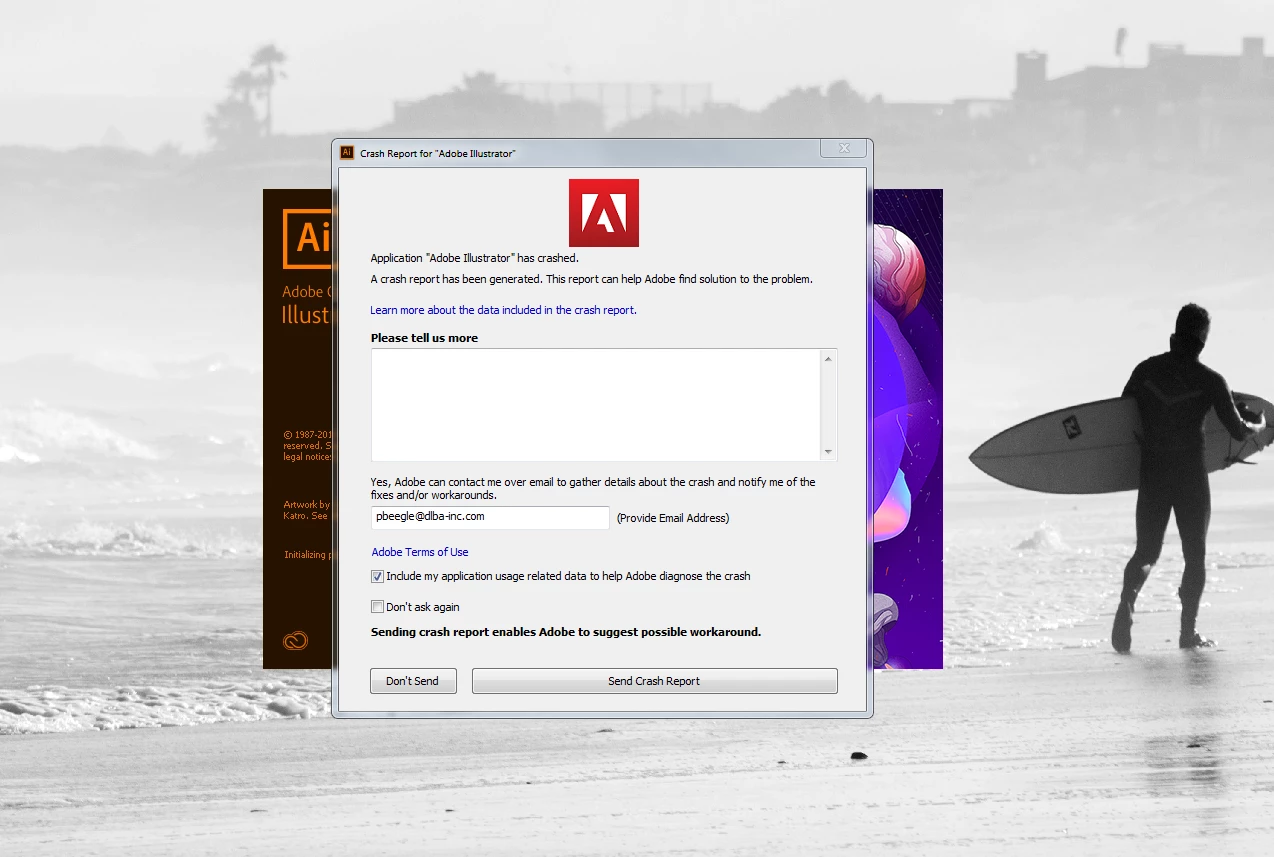Uncheck Include my application usage data
This screenshot has height=857, width=1274.
[x=377, y=576]
